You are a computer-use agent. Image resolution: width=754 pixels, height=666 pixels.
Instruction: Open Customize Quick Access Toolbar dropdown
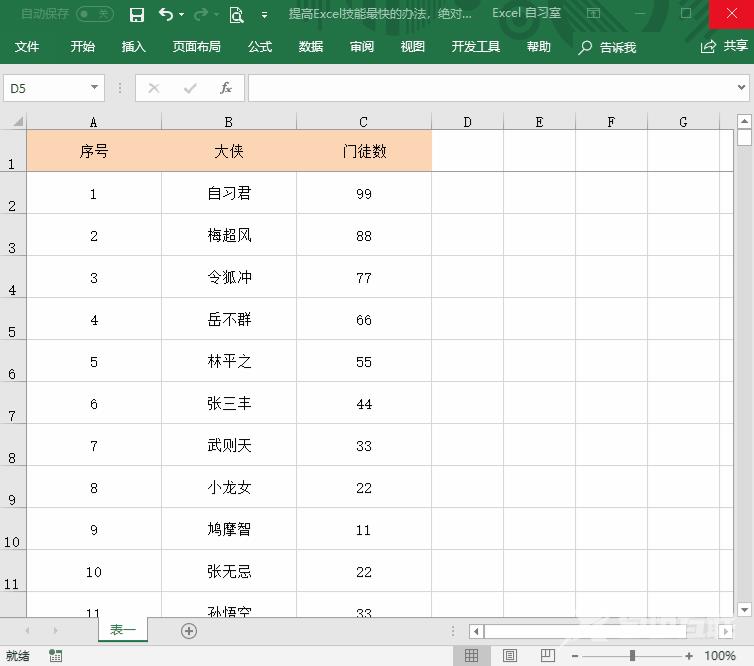pos(264,15)
